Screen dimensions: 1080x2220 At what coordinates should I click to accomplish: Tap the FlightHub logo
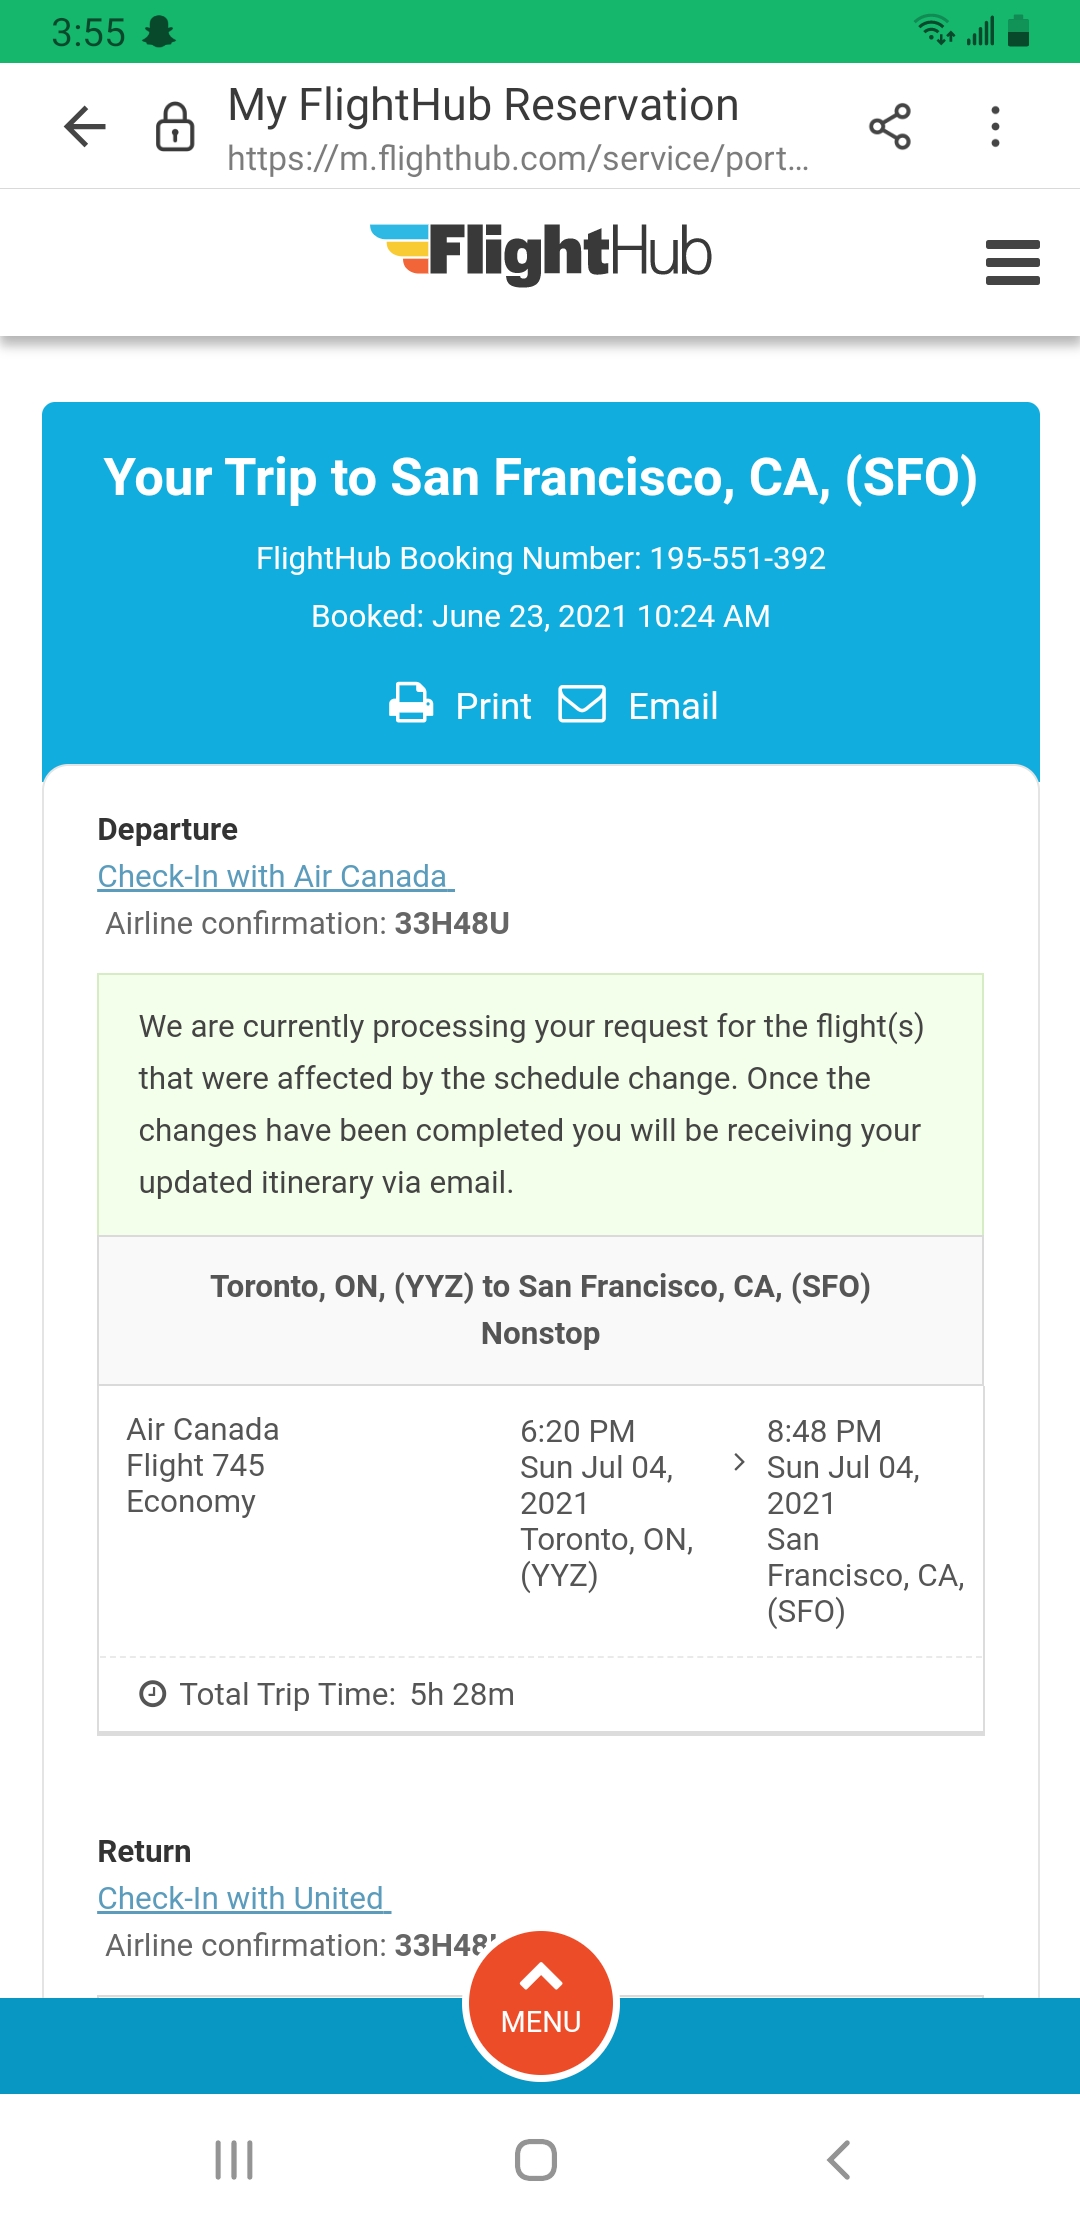[540, 253]
